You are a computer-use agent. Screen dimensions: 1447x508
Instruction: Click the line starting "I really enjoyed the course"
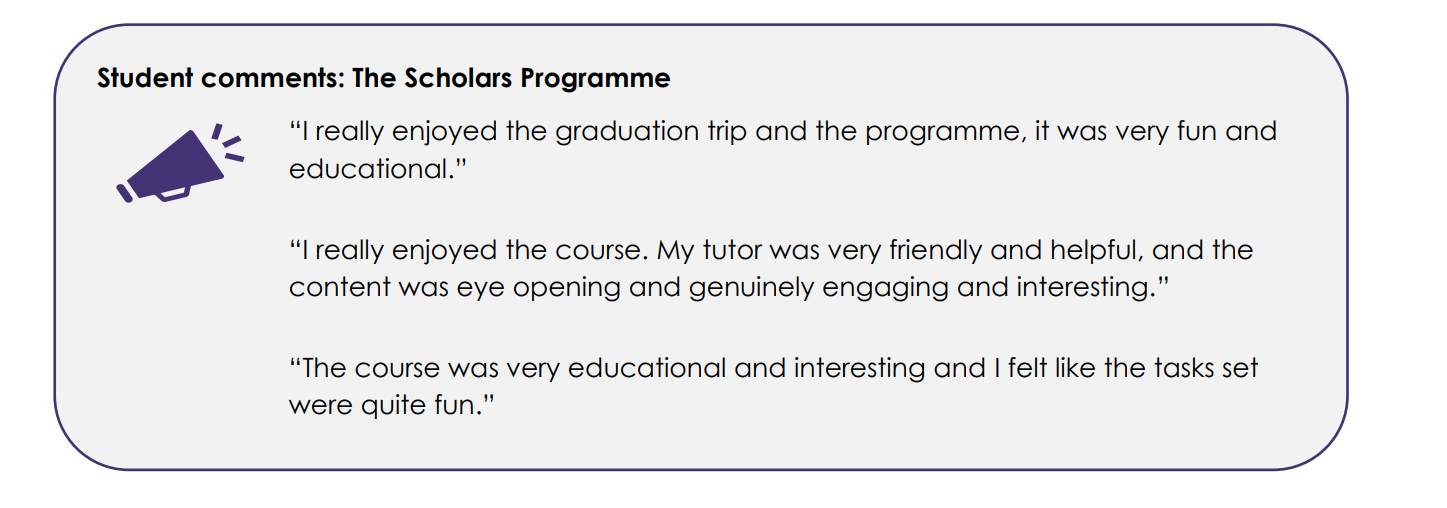click(770, 250)
